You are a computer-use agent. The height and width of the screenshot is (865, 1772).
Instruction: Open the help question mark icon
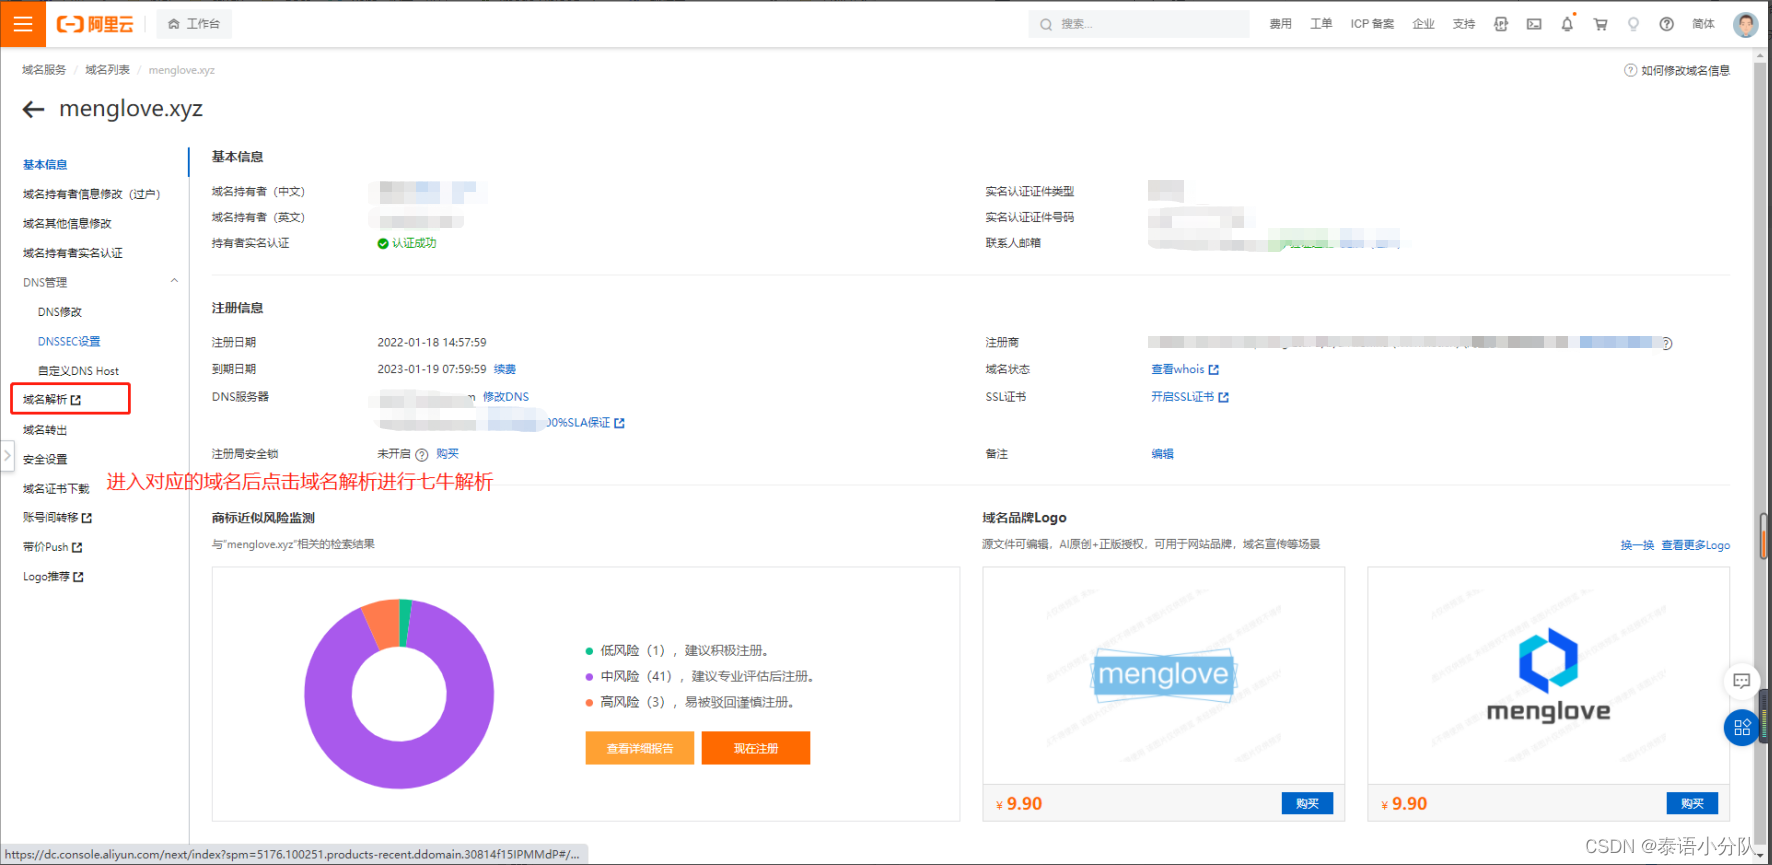pos(1666,24)
